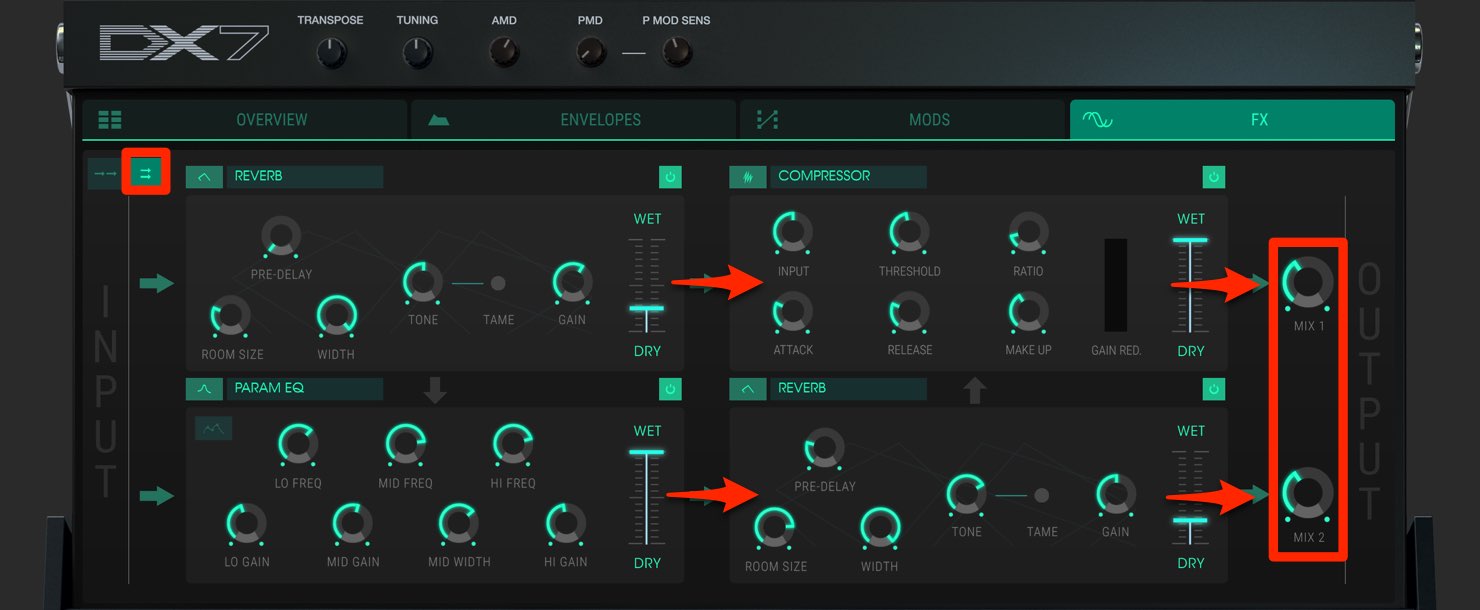
Task: Switch to the ENVELOPES tab
Action: tap(574, 120)
